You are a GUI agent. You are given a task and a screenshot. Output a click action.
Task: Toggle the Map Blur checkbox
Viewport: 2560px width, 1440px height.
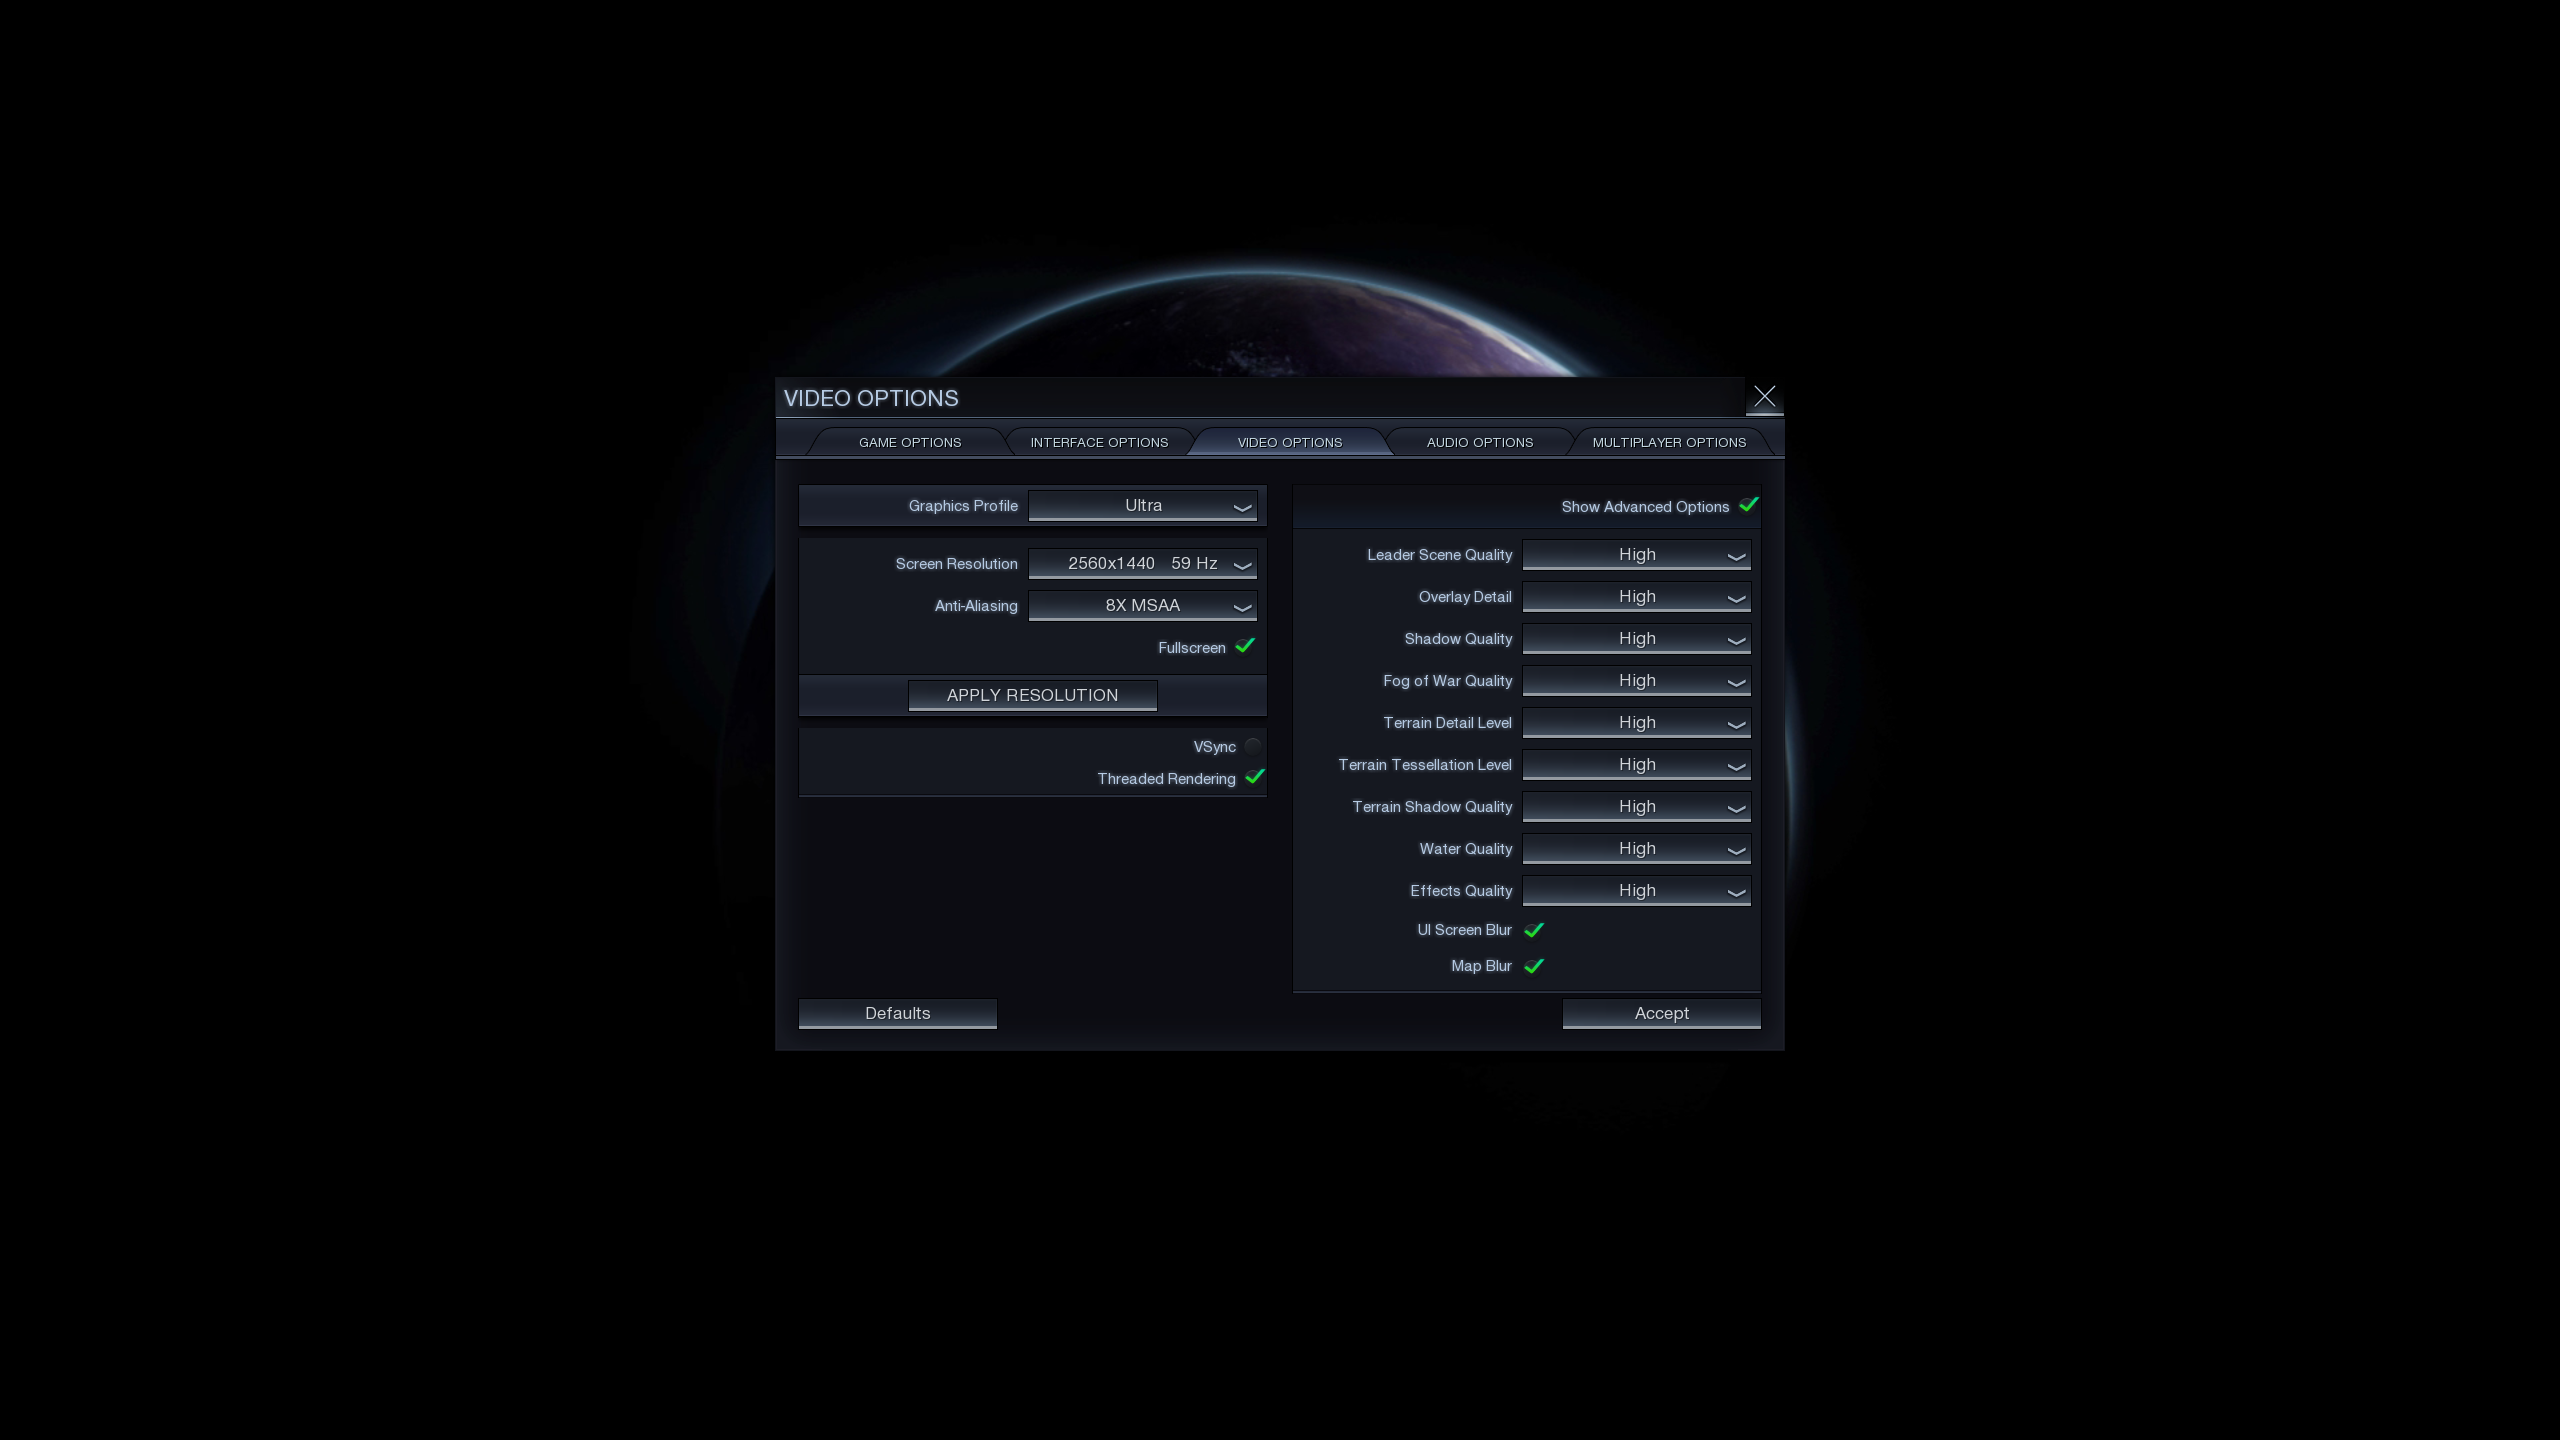pyautogui.click(x=1534, y=966)
